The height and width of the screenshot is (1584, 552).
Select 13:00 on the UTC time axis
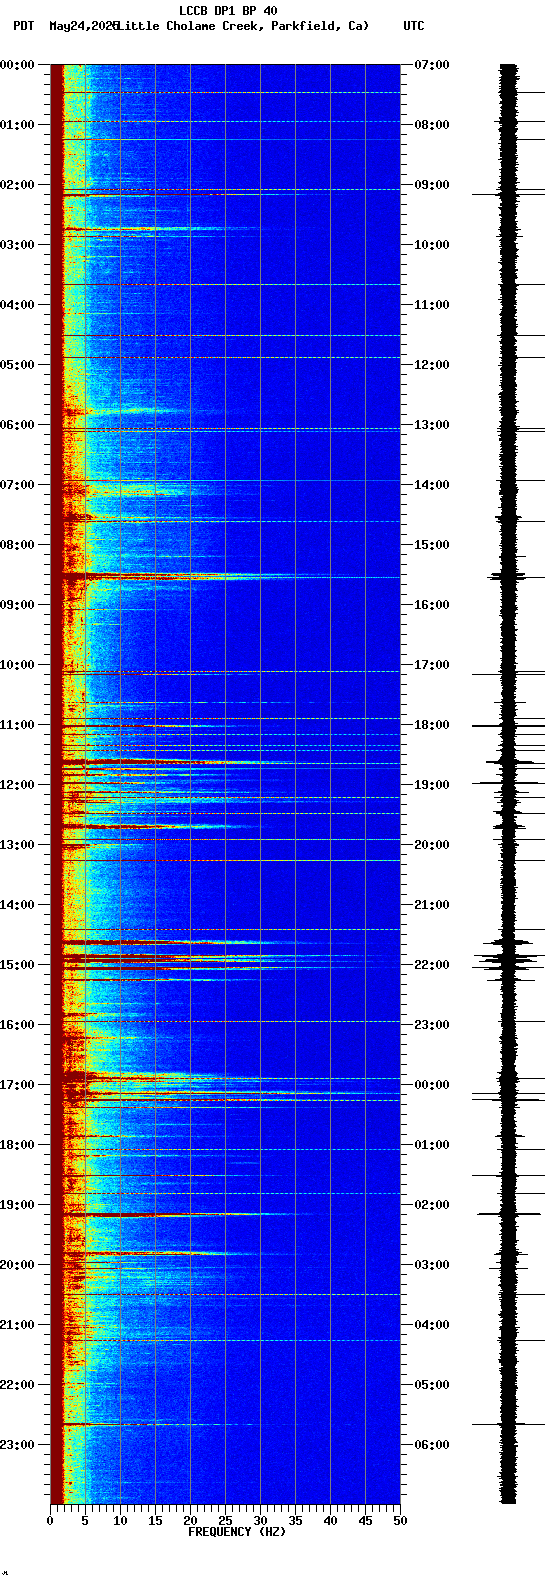[432, 425]
